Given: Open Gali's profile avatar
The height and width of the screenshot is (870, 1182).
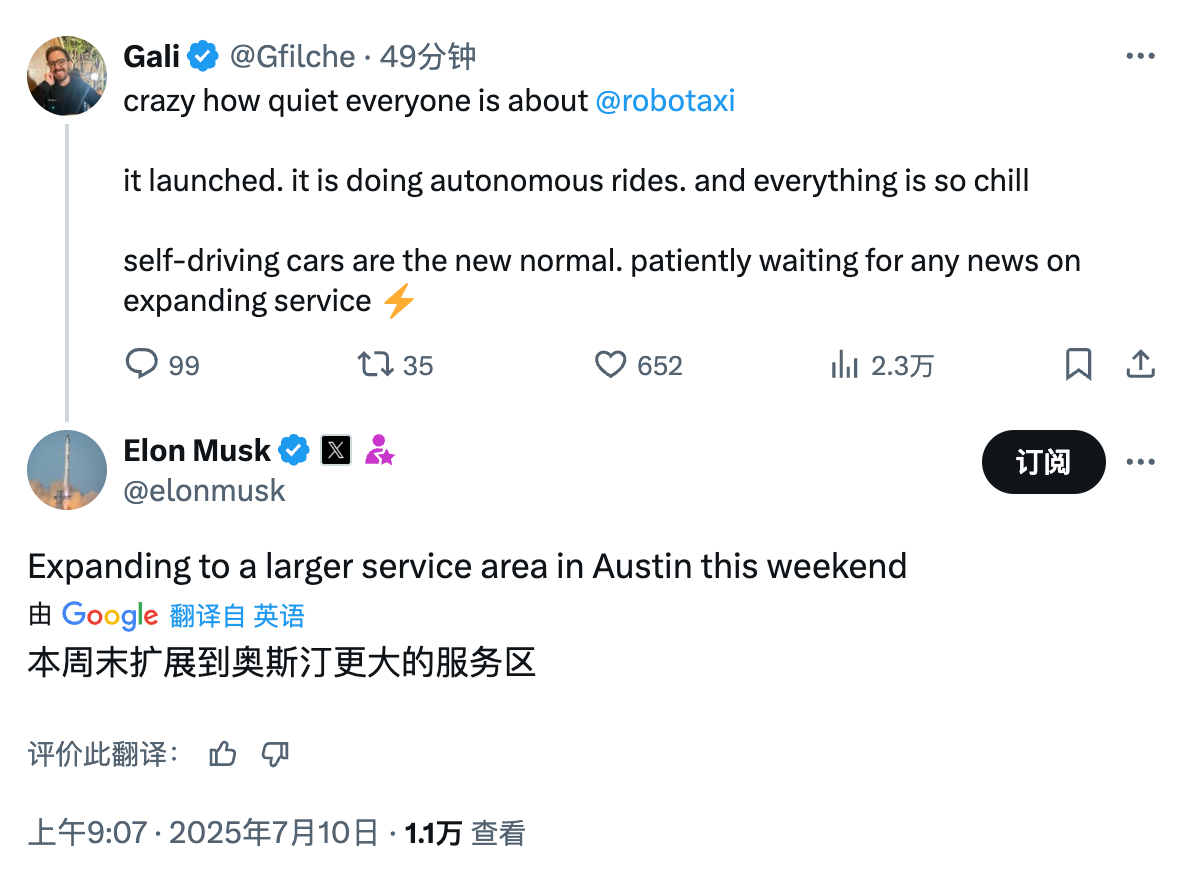Looking at the screenshot, I should [x=67, y=75].
